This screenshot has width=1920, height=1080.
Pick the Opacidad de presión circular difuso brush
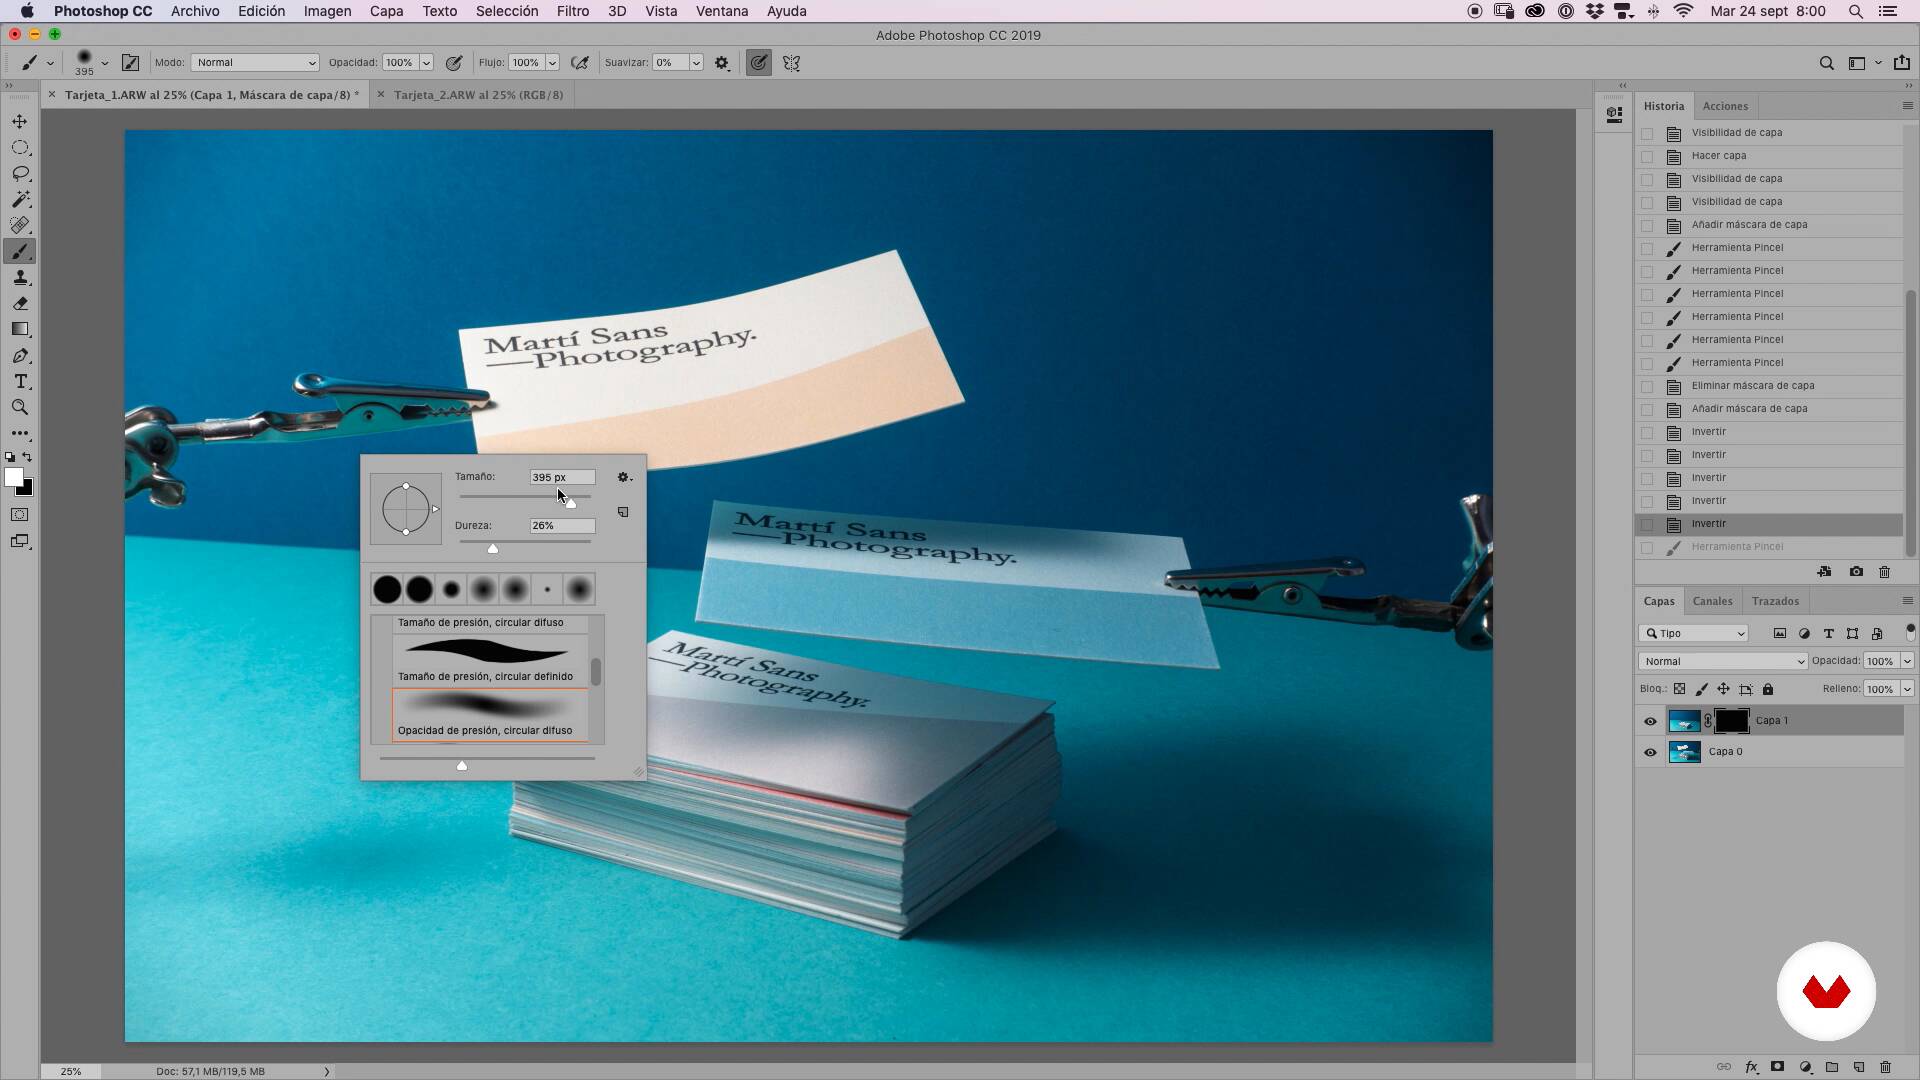490,715
